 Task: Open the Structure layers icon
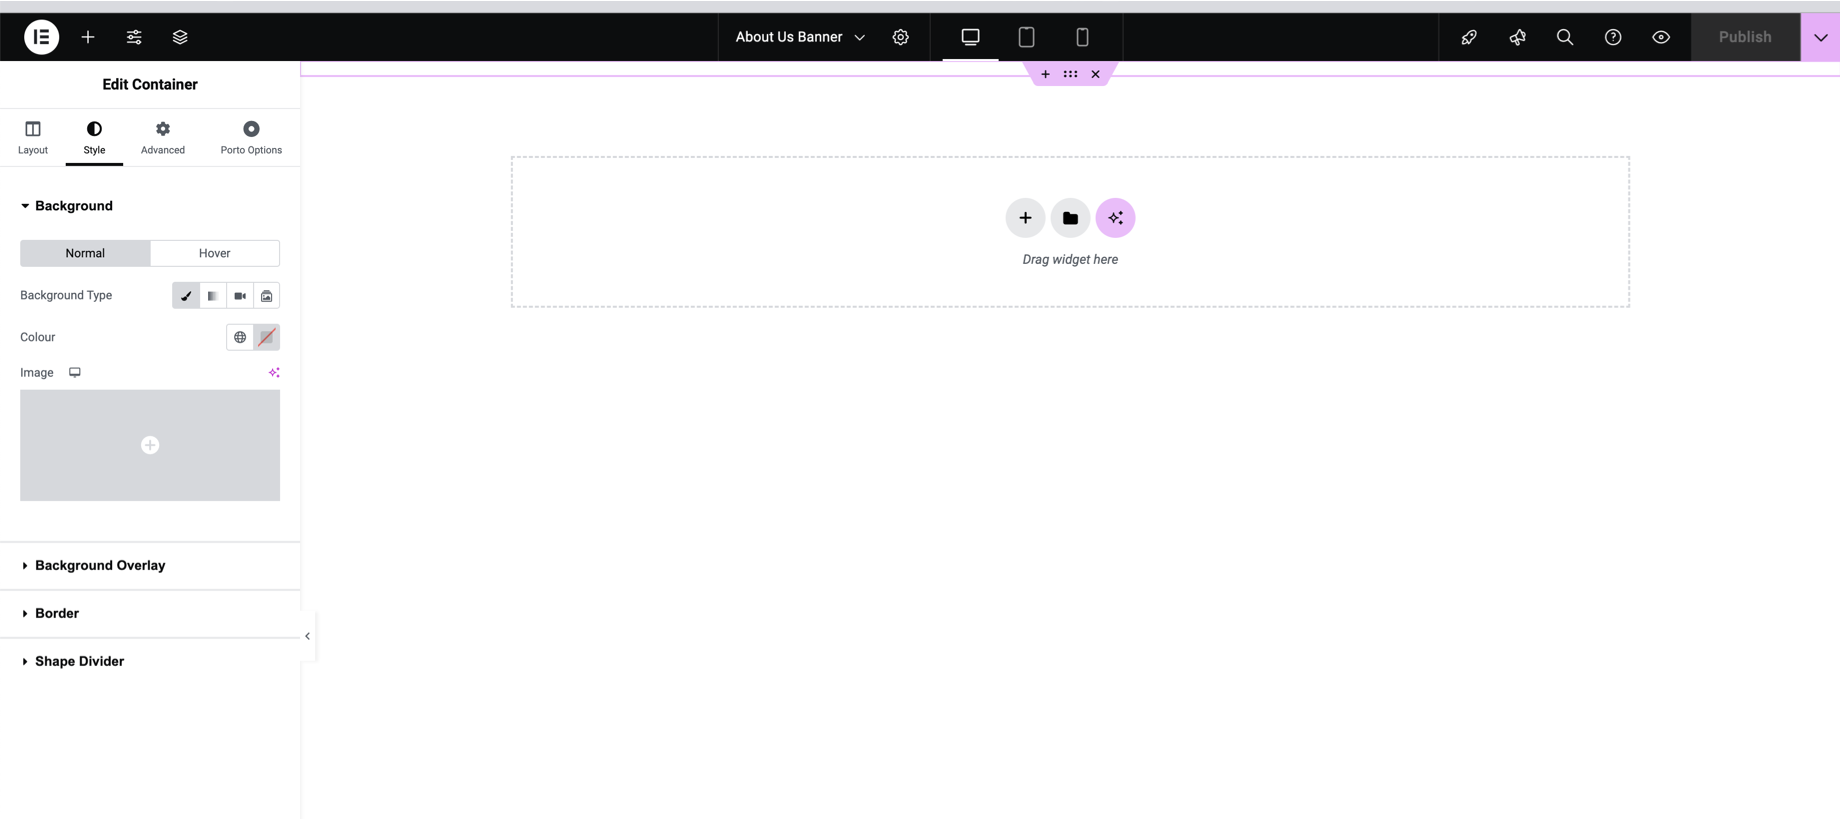tap(180, 37)
